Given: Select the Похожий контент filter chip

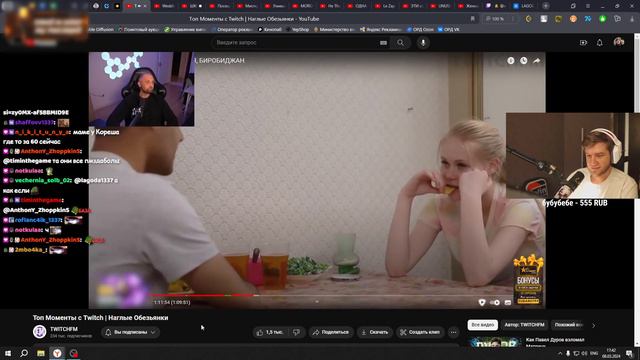Looking at the screenshot, I should pyautogui.click(x=569, y=325).
